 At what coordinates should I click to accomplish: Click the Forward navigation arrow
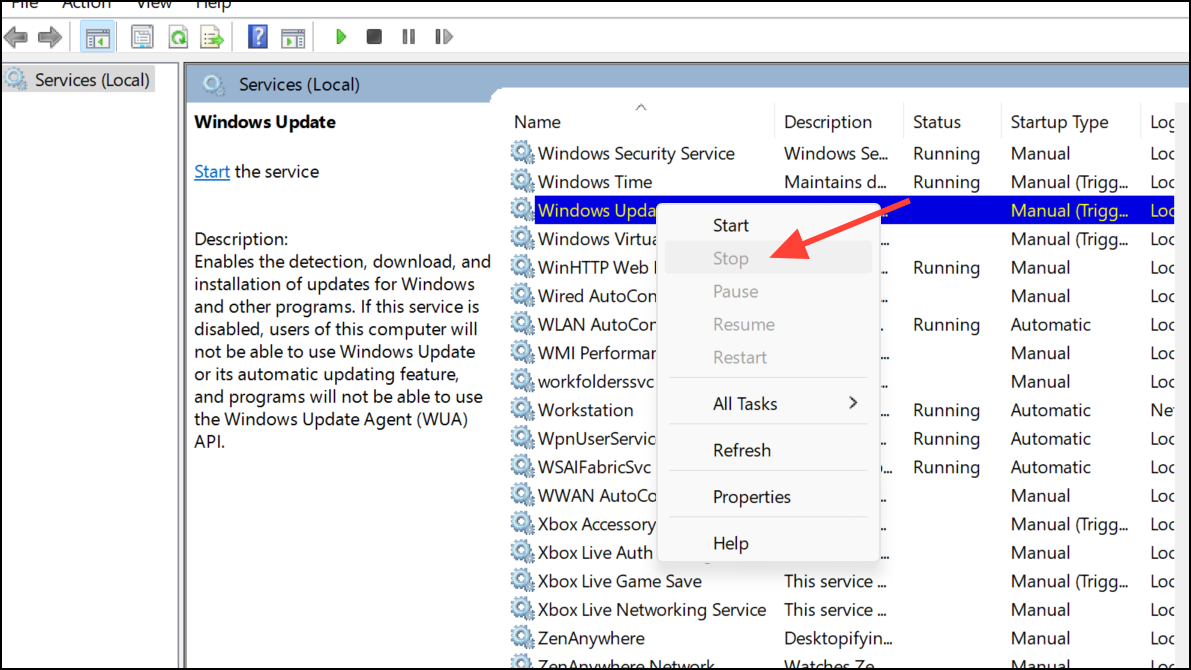point(47,36)
